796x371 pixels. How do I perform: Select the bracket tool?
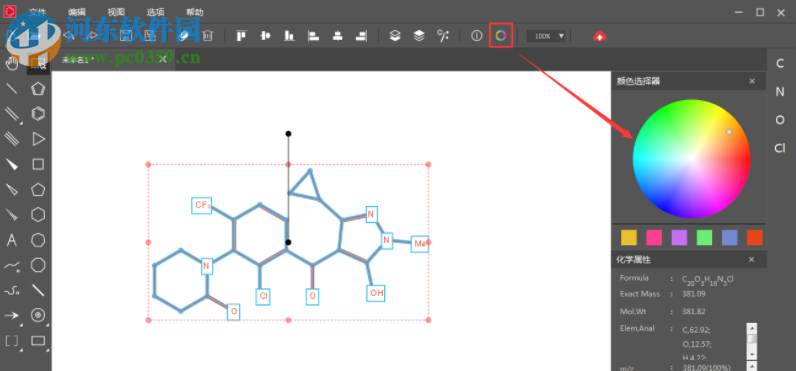click(x=12, y=341)
